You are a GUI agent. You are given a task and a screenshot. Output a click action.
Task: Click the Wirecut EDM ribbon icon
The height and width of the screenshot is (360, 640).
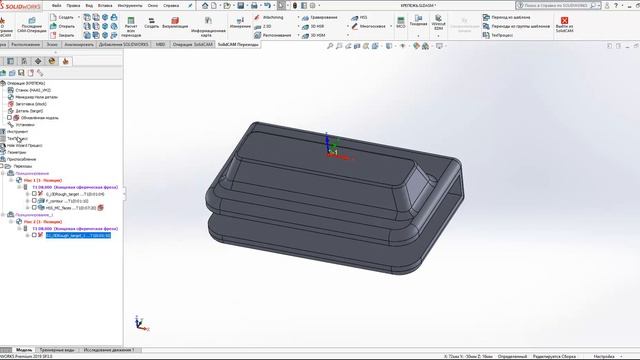438,22
